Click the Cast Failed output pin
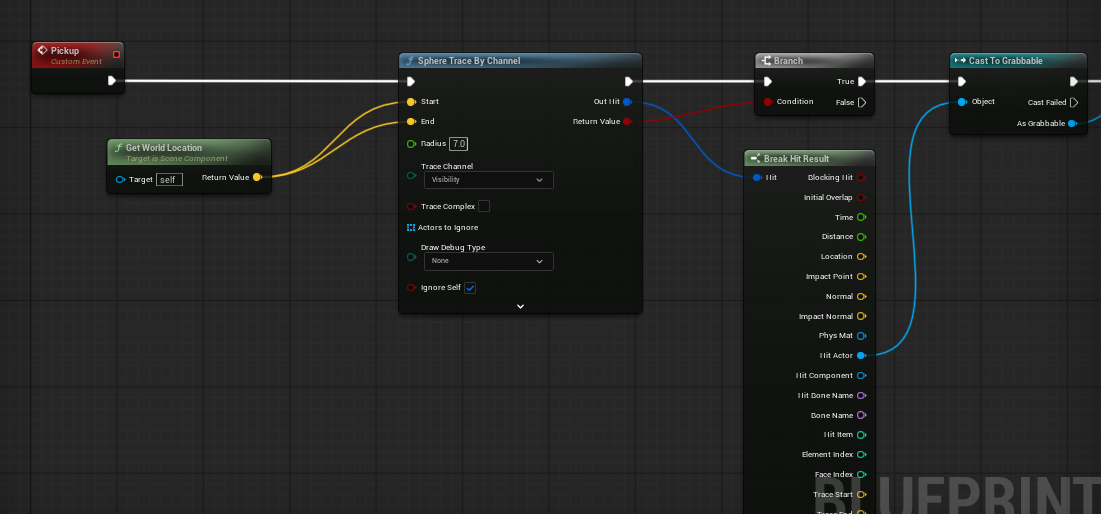1101x514 pixels. point(1074,103)
